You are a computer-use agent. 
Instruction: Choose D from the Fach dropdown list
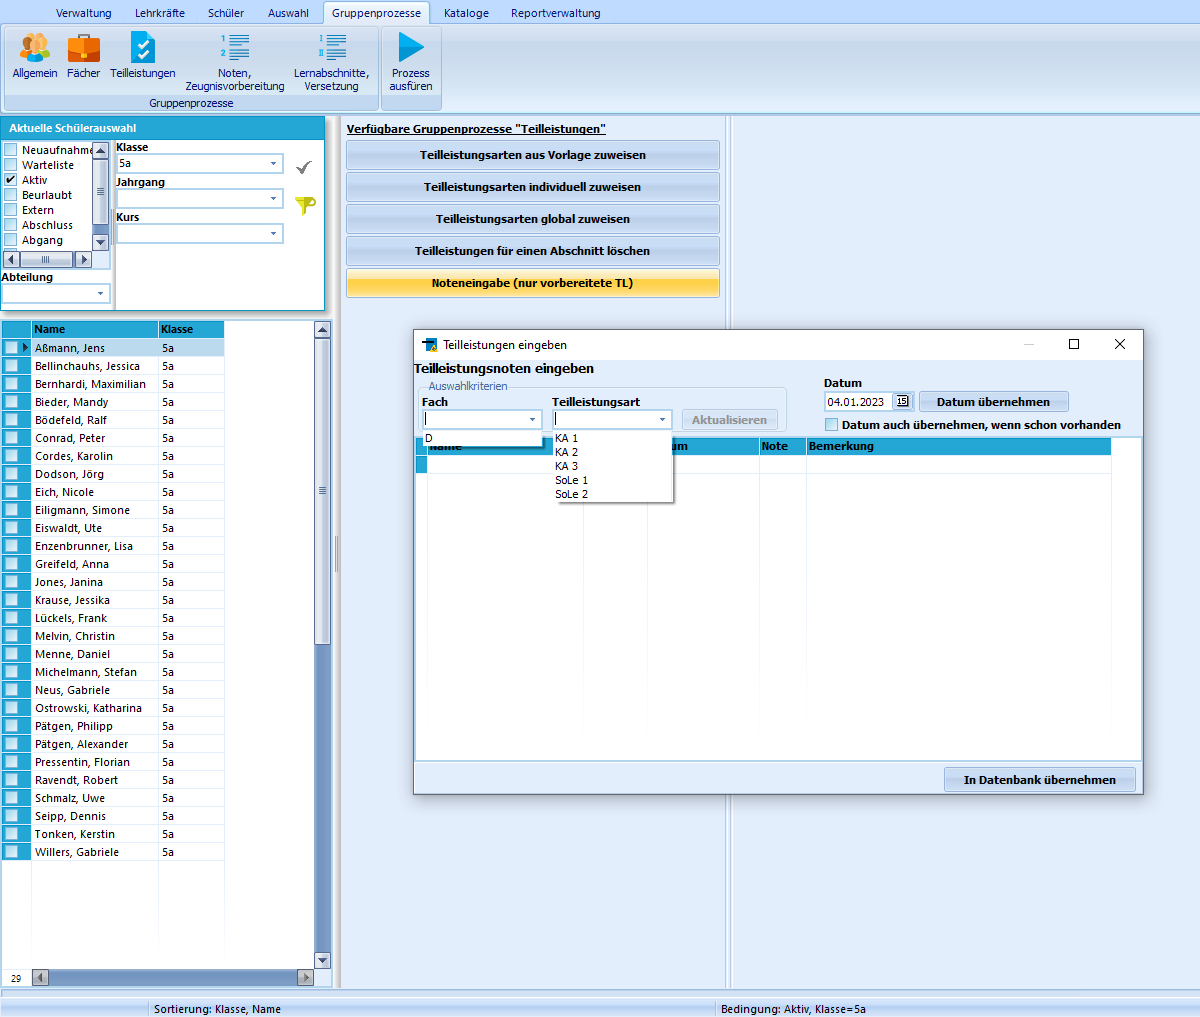point(482,438)
